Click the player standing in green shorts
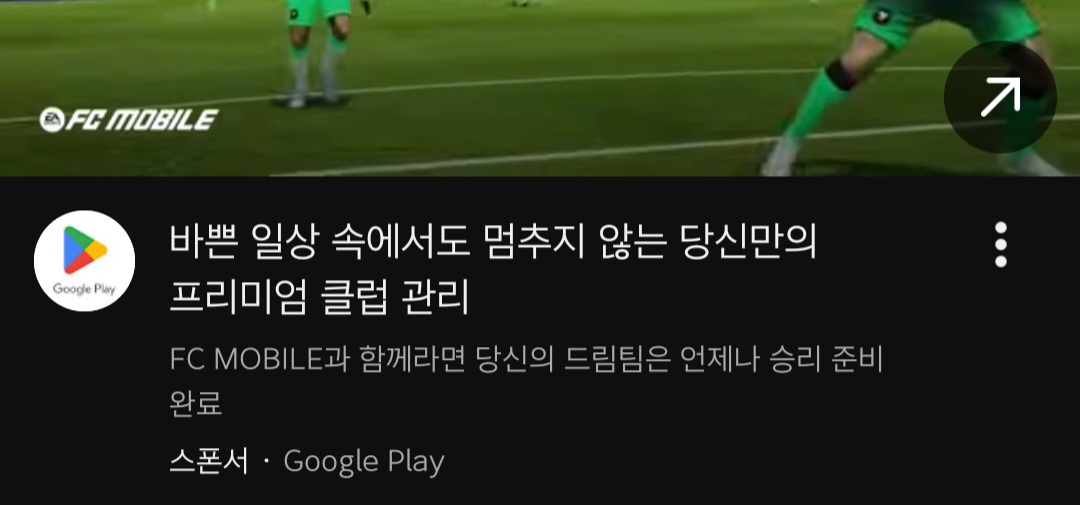The width and height of the screenshot is (1080, 505). 319,52
